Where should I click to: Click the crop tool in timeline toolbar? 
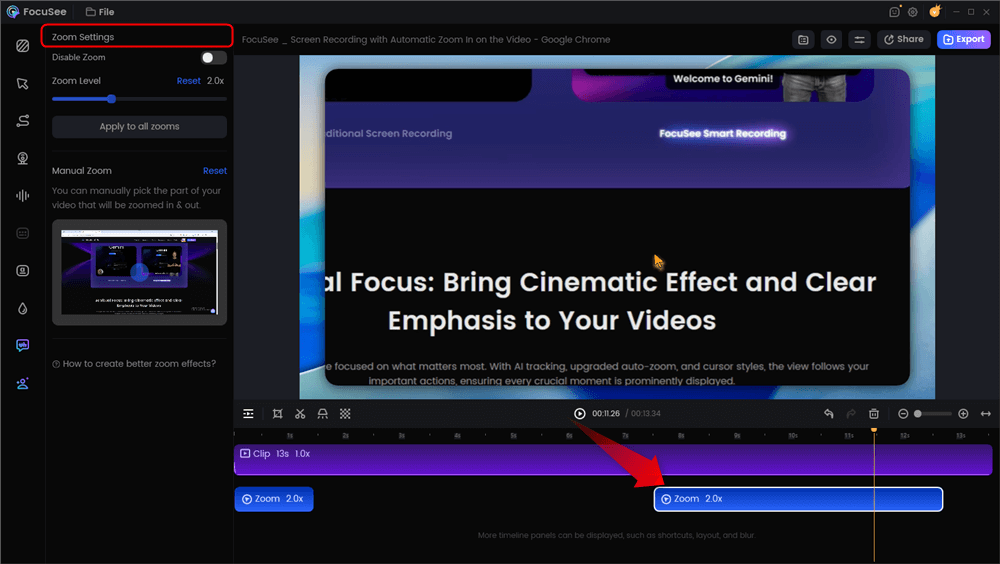pyautogui.click(x=277, y=414)
